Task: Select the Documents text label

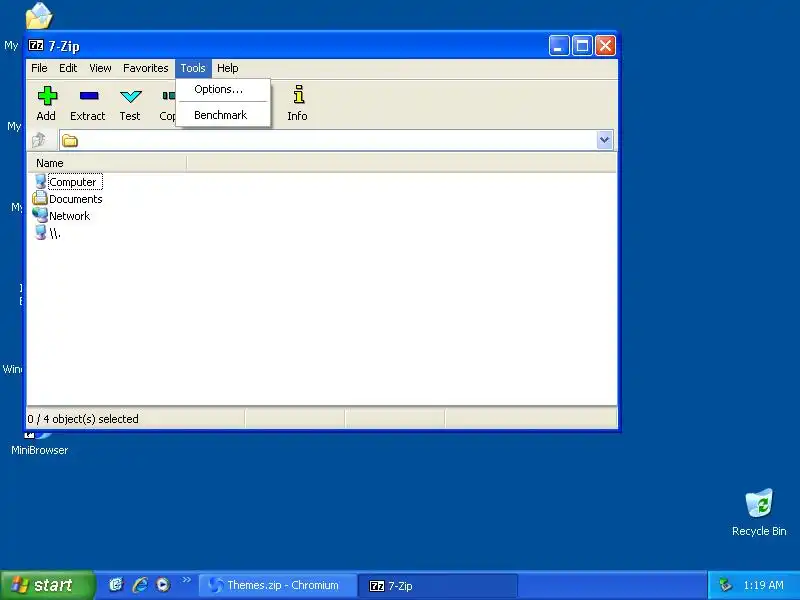Action: tap(76, 199)
